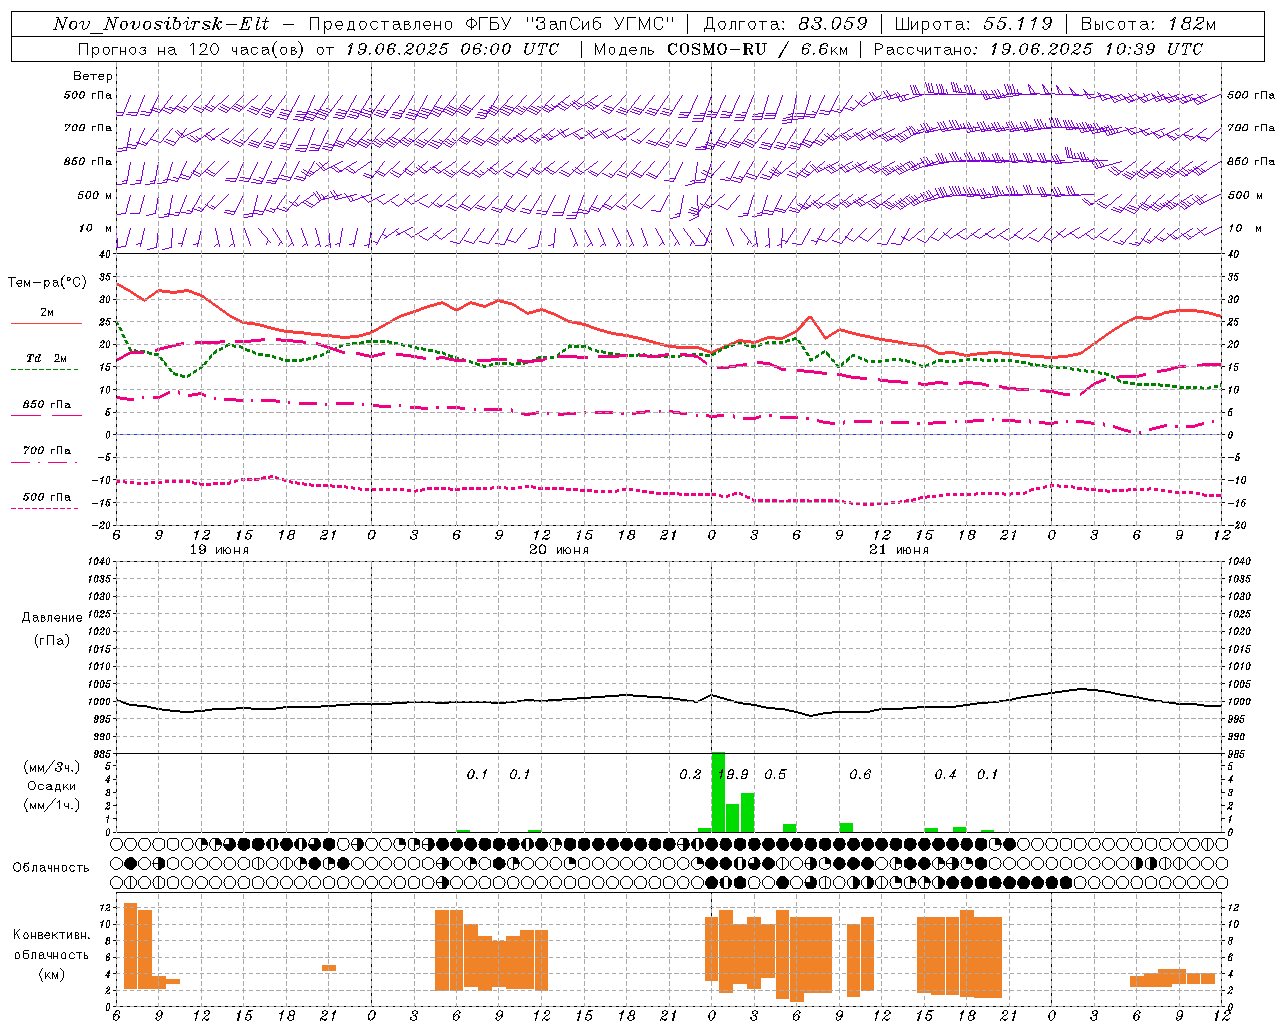
Task: Click the 19 июня date label
Action: pos(219,550)
